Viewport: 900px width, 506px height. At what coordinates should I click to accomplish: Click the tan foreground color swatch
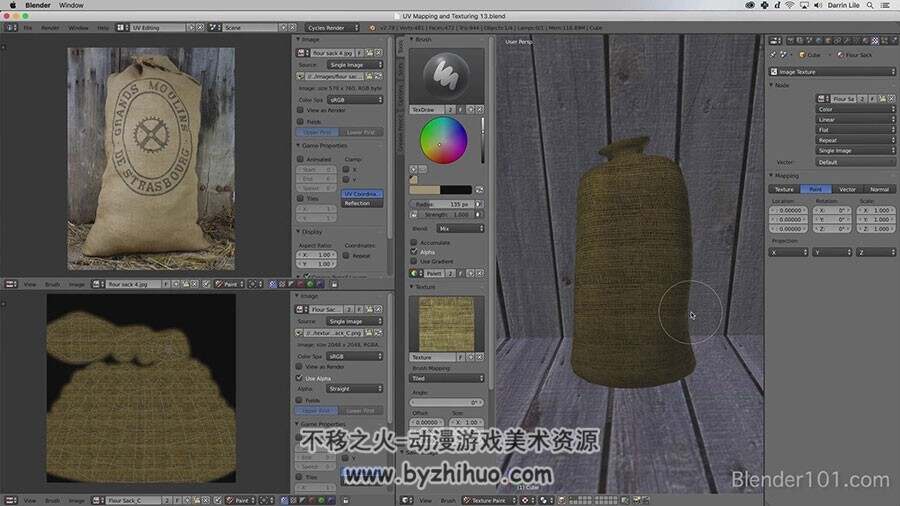[424, 189]
